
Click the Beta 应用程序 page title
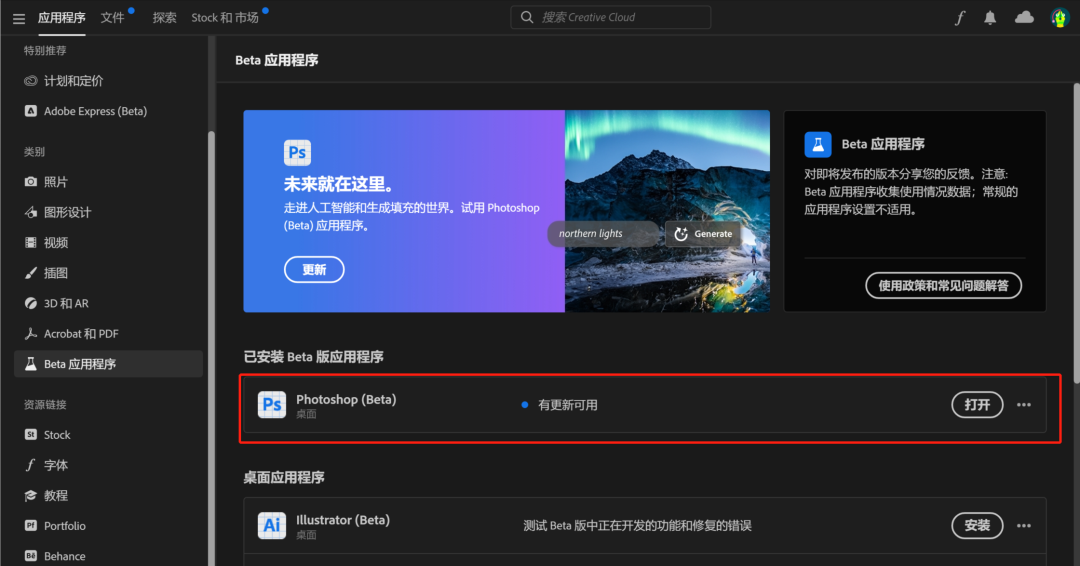[276, 60]
